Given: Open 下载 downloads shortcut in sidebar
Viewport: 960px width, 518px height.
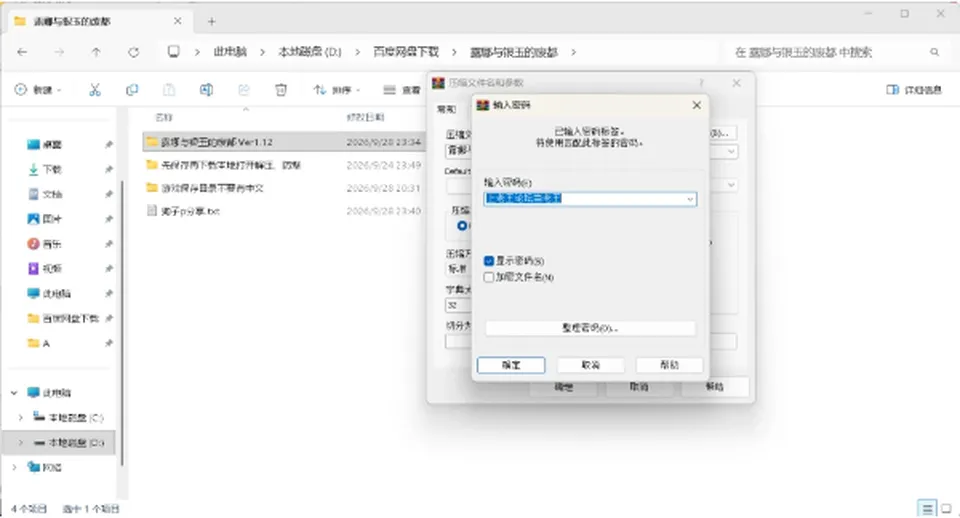Looking at the screenshot, I should 52,169.
